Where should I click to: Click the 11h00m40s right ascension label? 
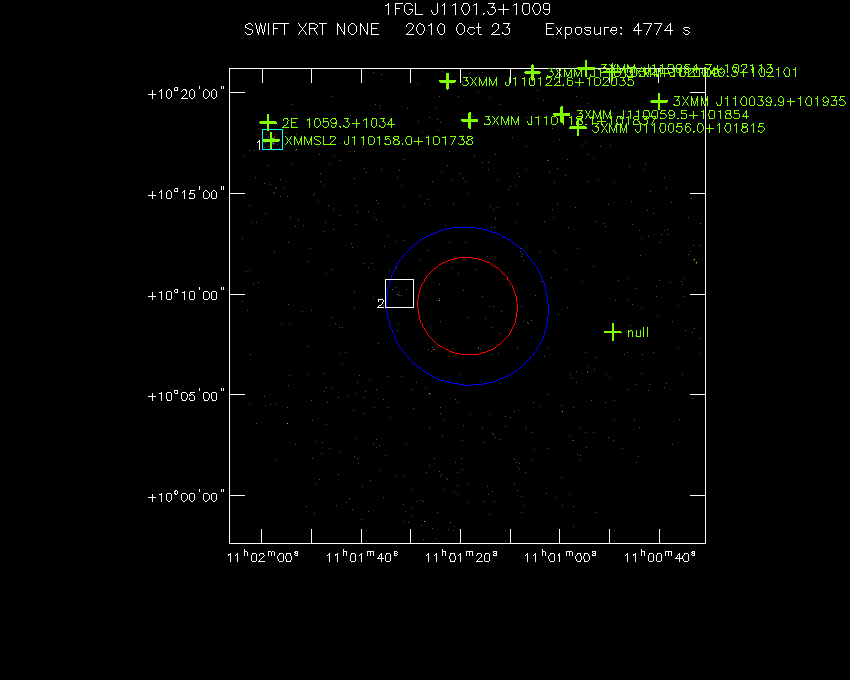(660, 557)
